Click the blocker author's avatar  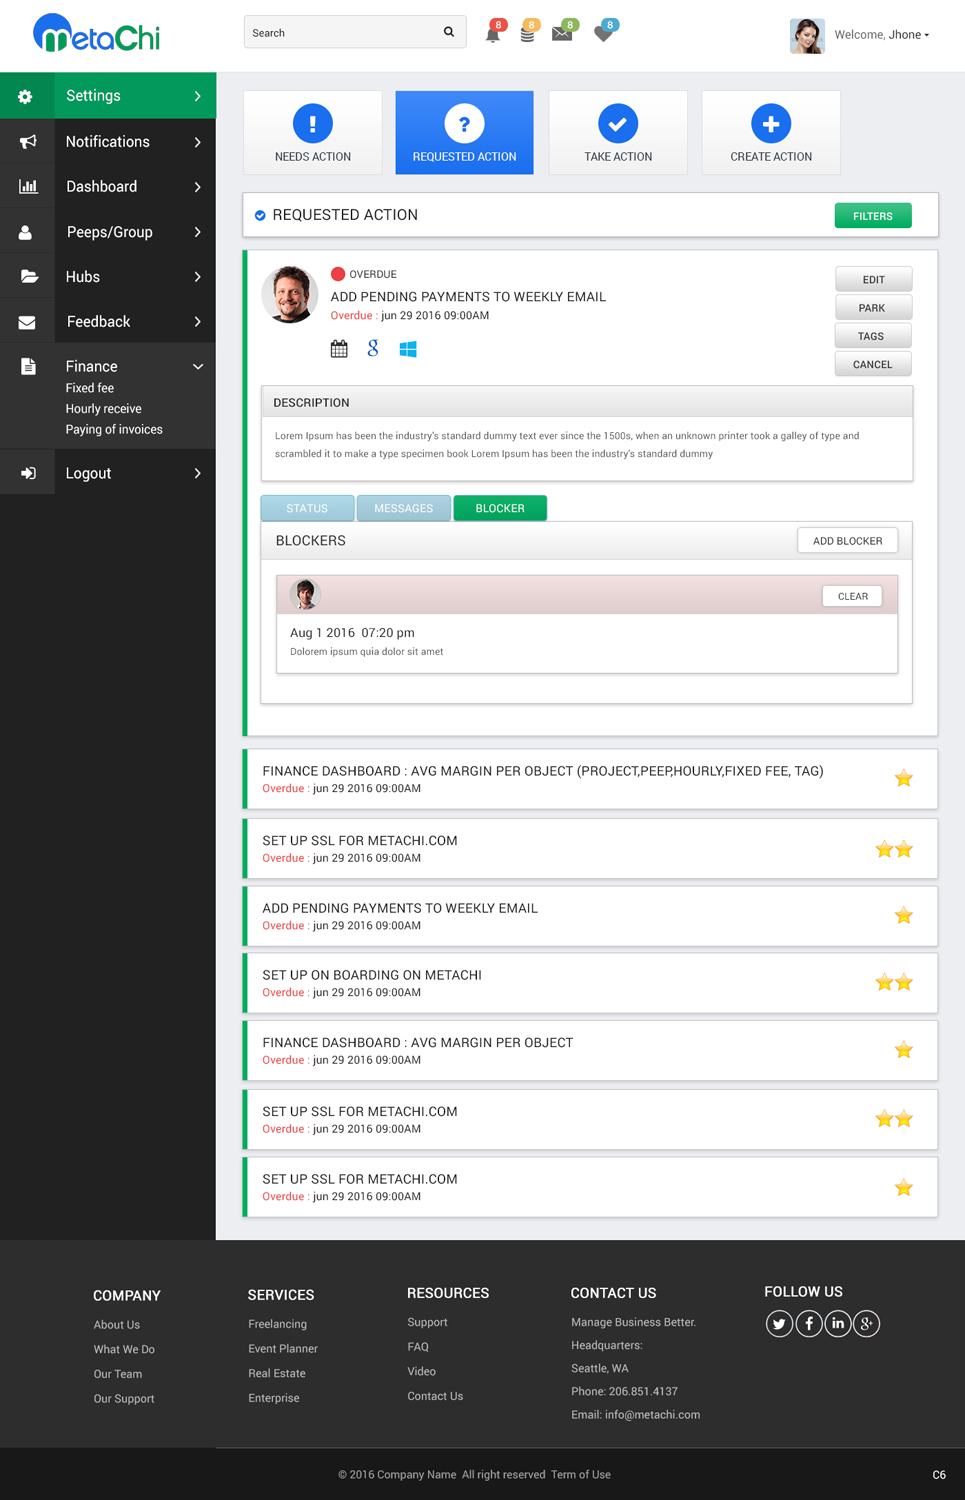click(305, 594)
